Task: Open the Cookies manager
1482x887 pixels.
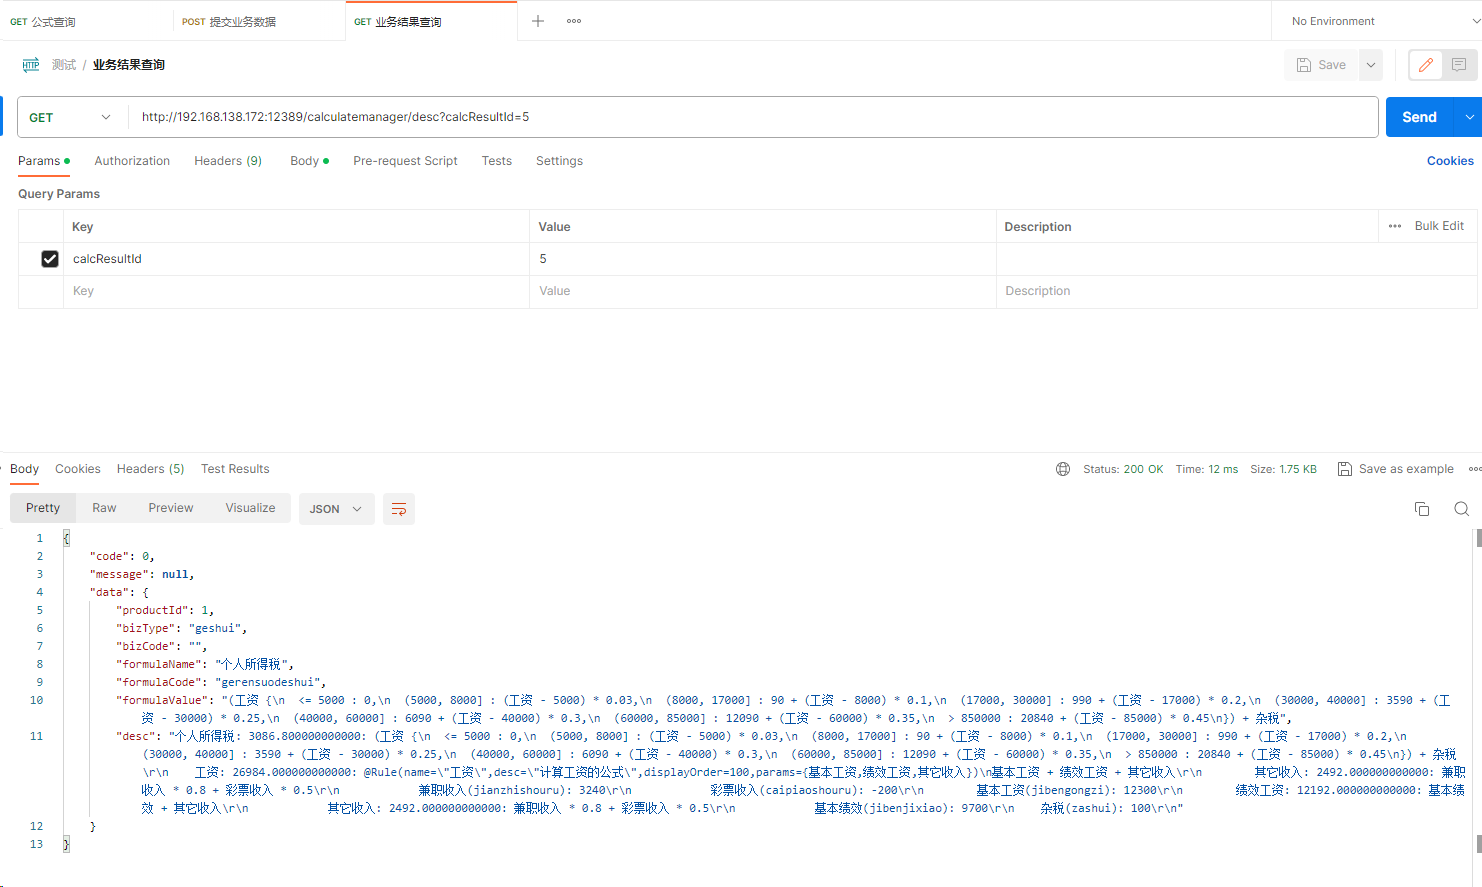Action: (x=1449, y=161)
